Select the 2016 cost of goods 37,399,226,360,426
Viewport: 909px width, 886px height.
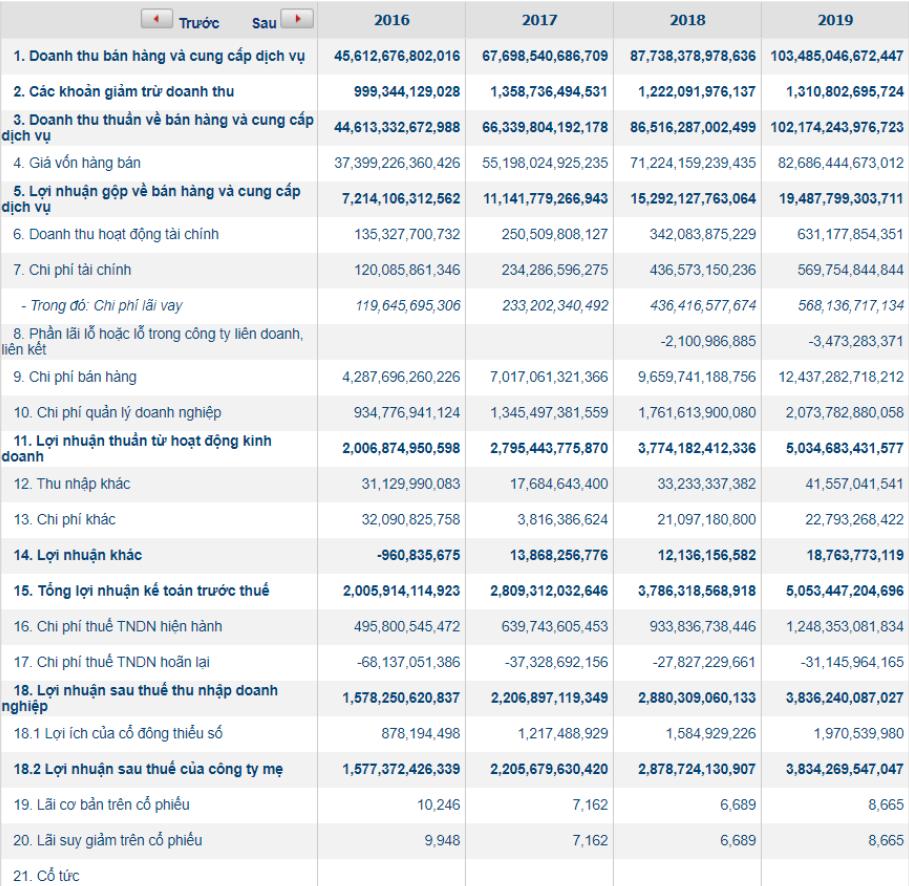[x=397, y=163]
